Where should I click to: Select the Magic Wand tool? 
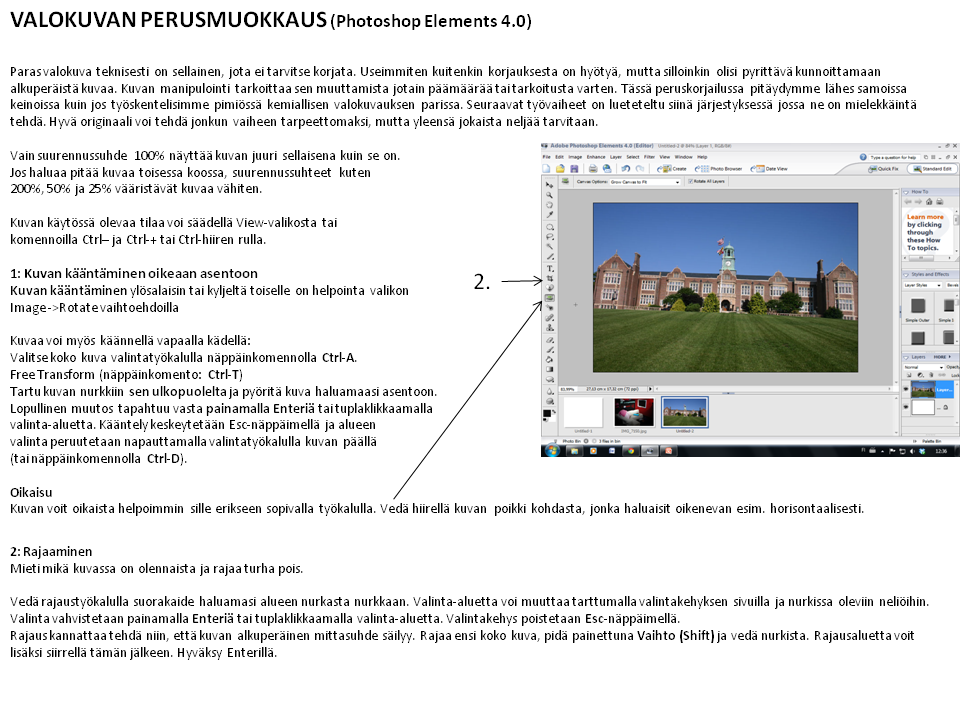coord(550,247)
